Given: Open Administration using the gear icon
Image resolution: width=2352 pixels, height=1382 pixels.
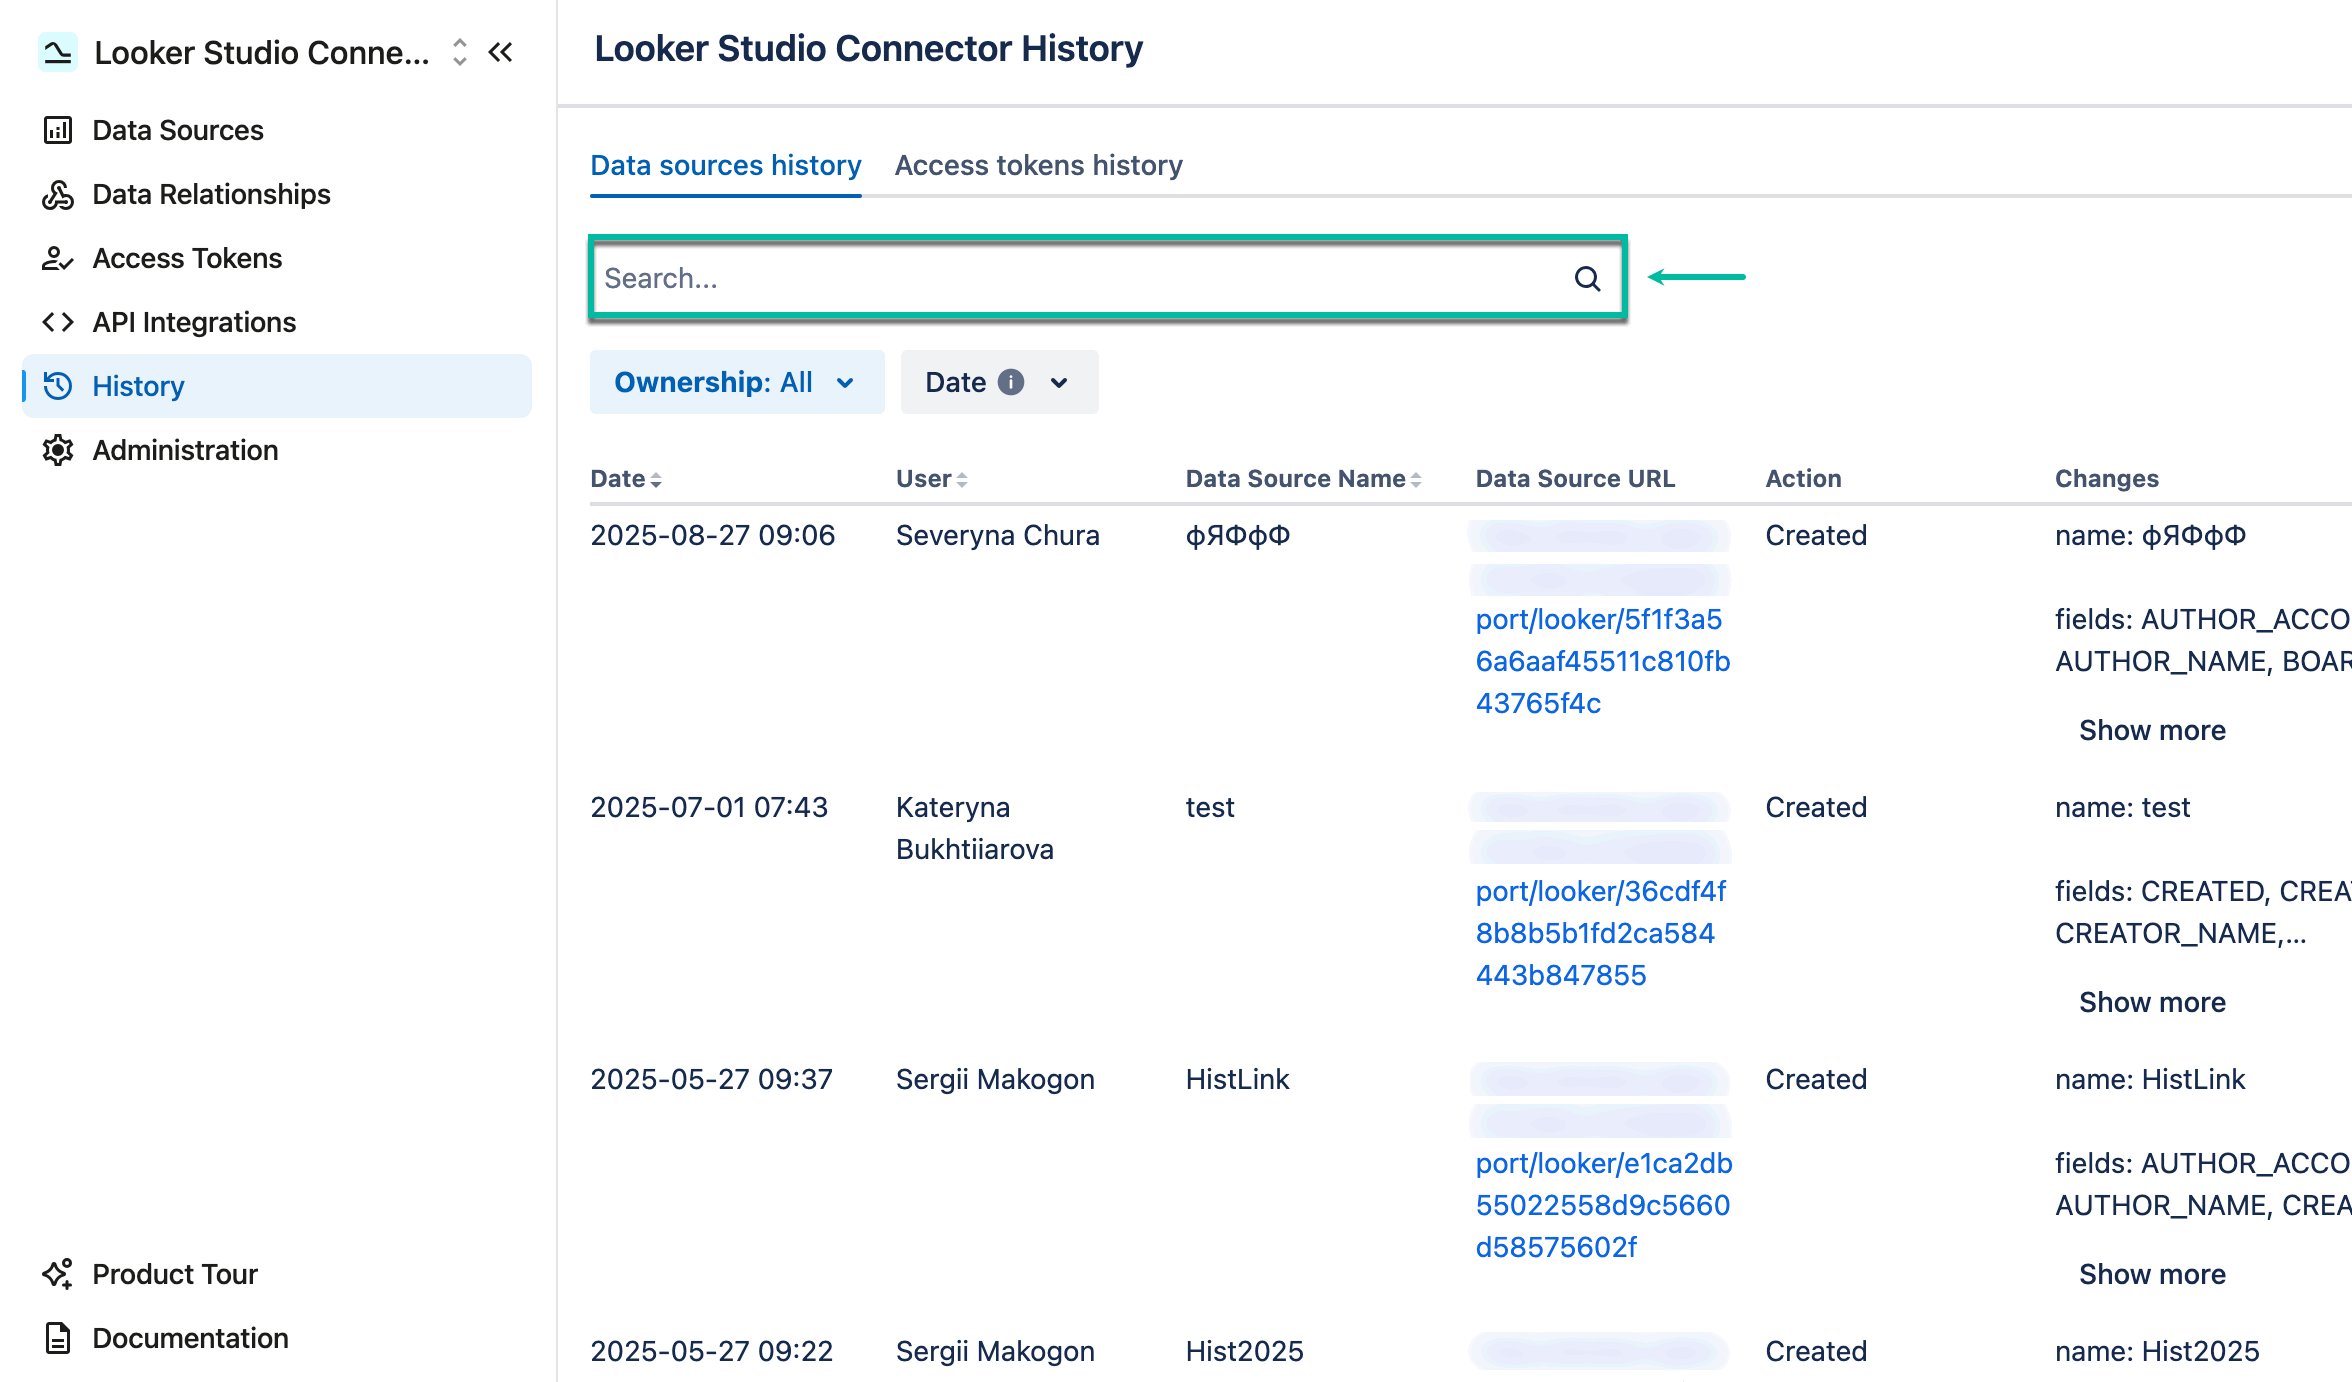Looking at the screenshot, I should (x=58, y=450).
